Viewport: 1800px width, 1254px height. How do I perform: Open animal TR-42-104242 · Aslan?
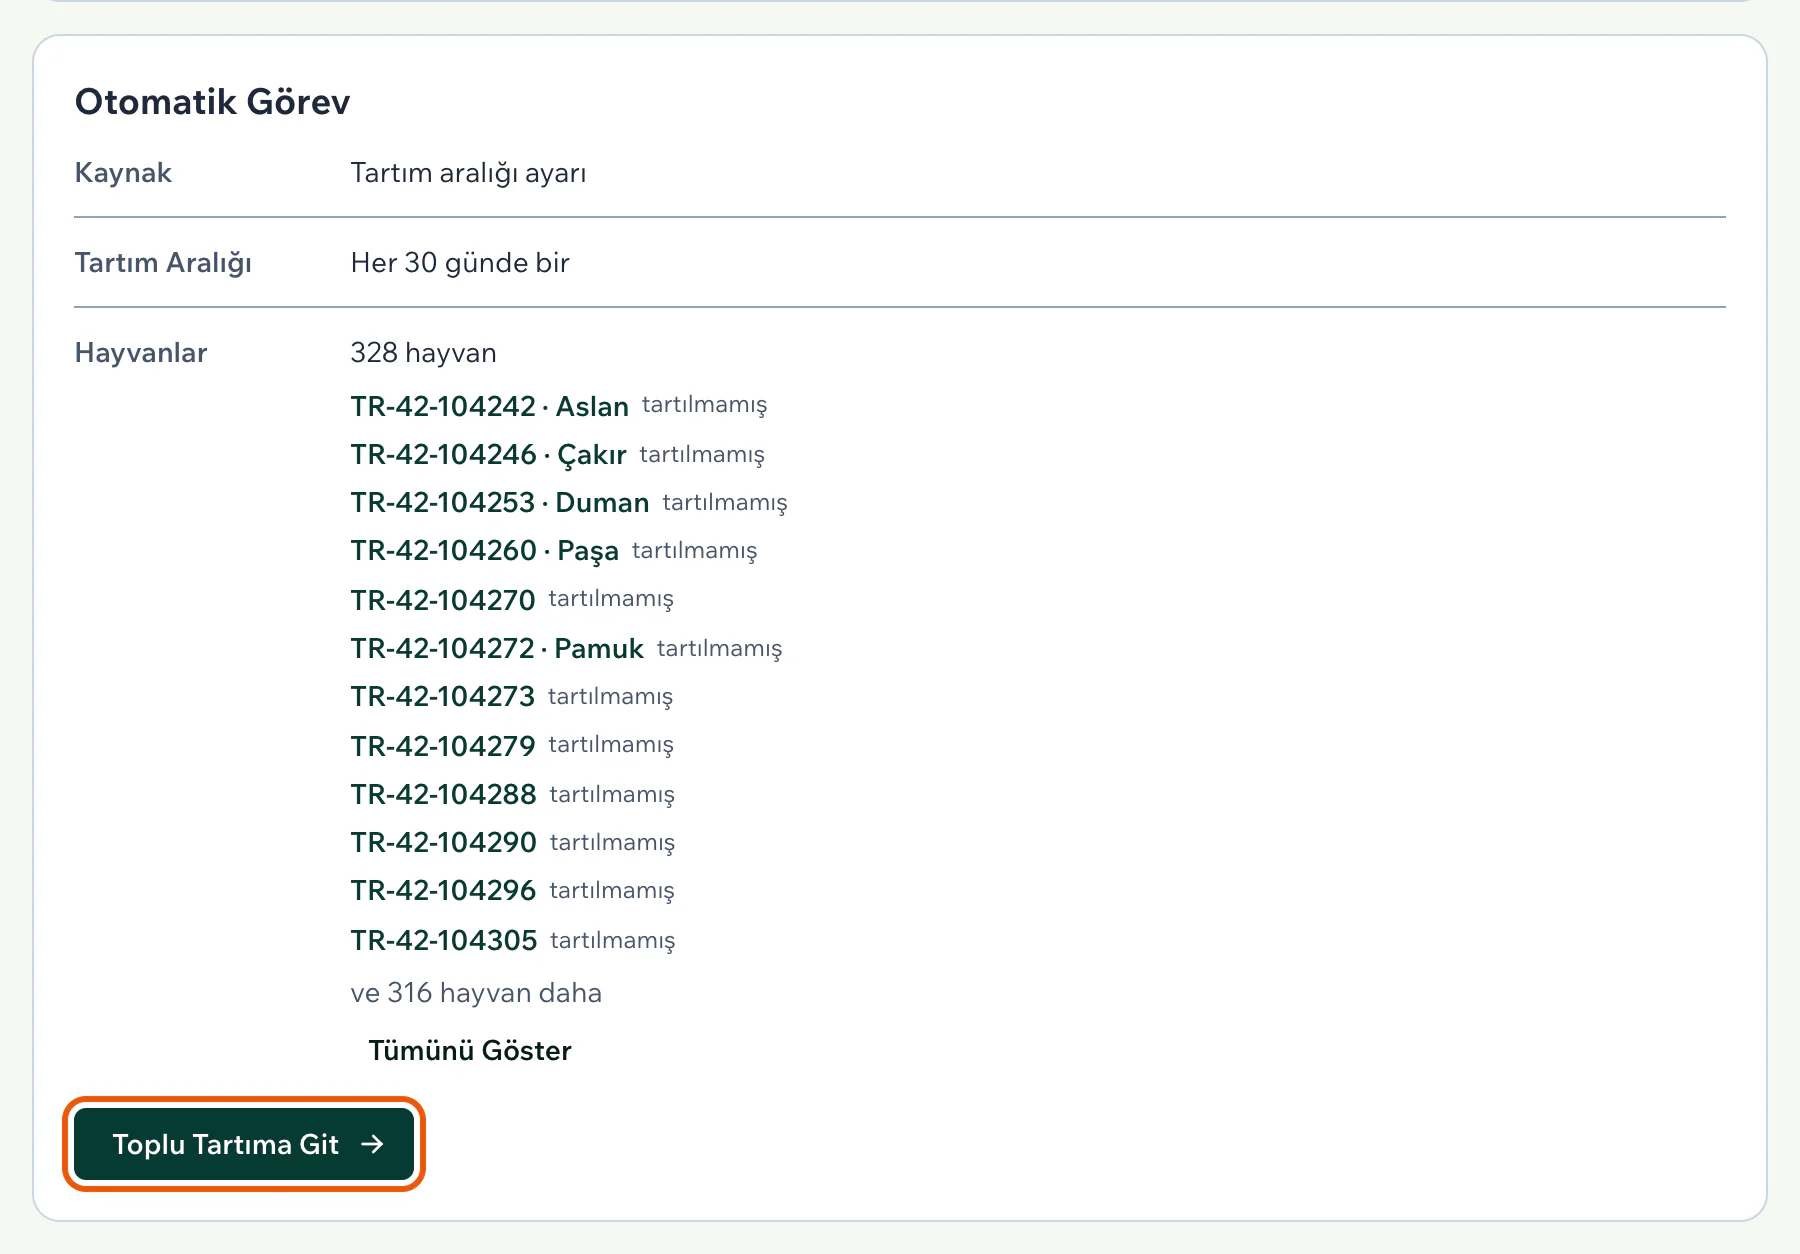[x=489, y=406]
